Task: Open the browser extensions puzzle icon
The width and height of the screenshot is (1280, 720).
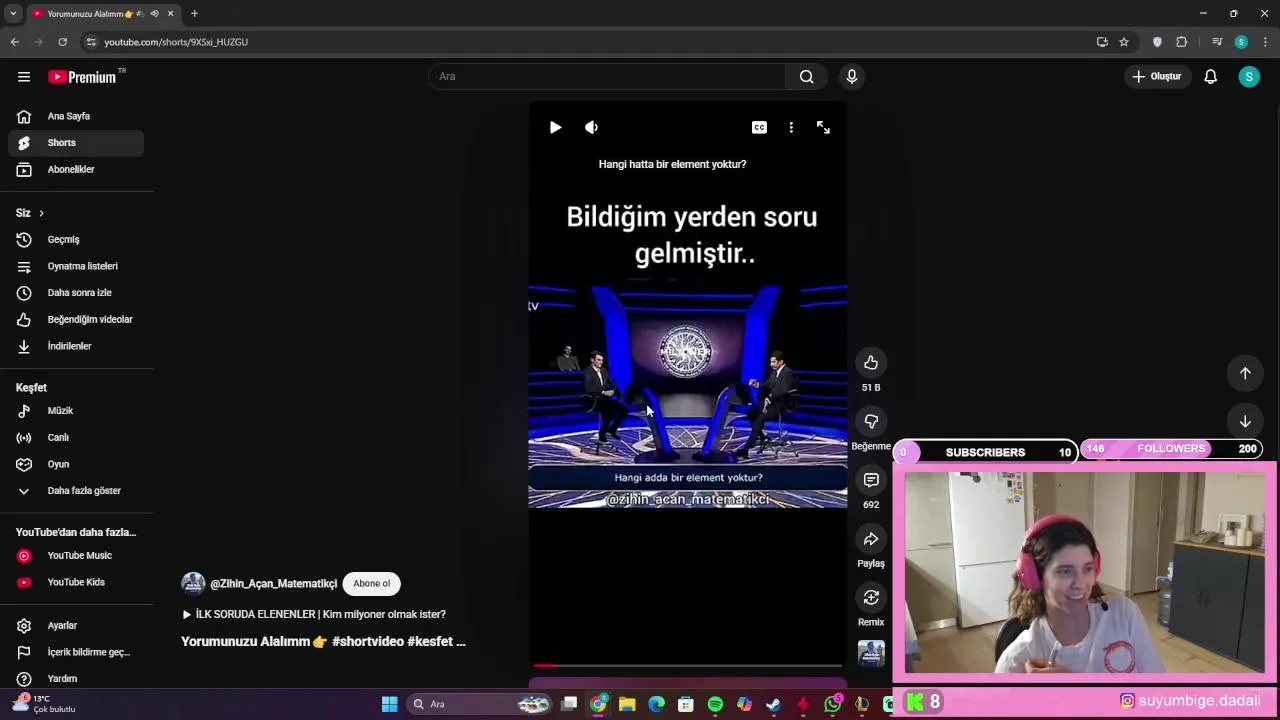Action: 1181,42
